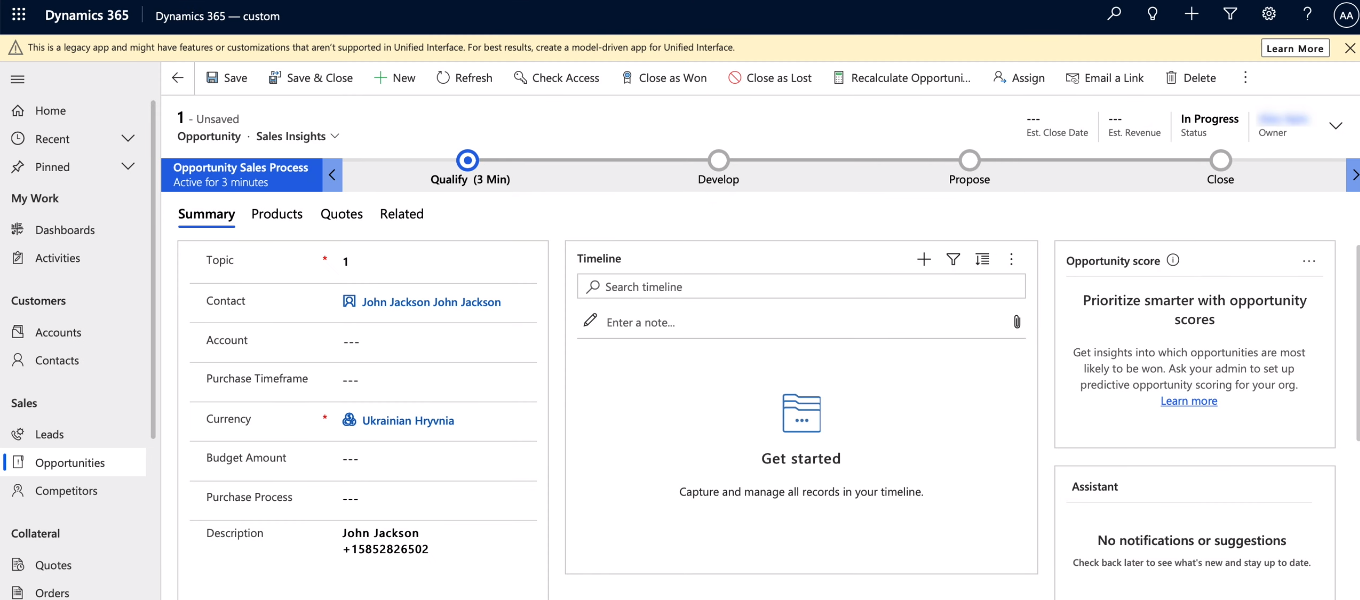The width and height of the screenshot is (1360, 600).
Task: Open the timeline filter funnel icon
Action: pyautogui.click(x=953, y=259)
